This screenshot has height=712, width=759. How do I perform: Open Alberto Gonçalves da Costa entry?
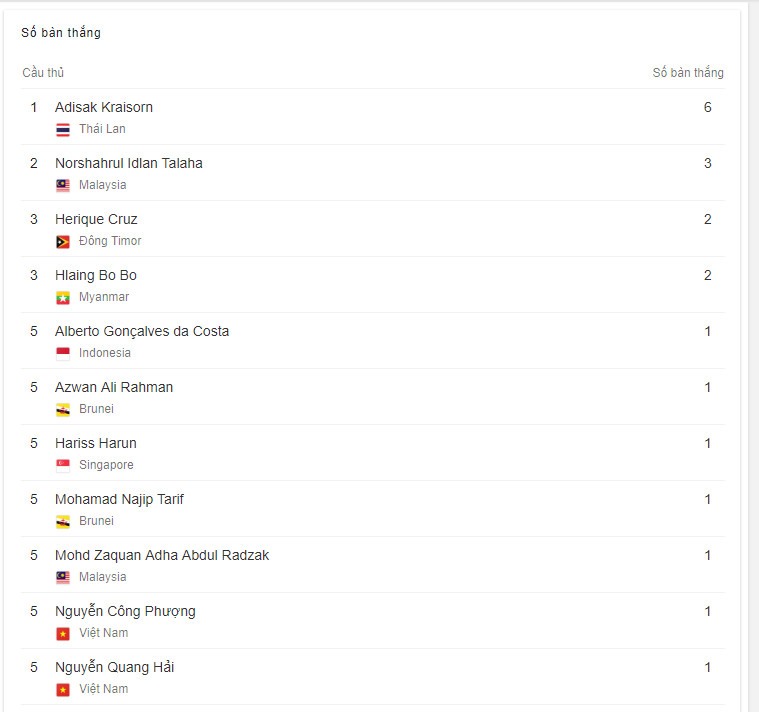pos(142,331)
